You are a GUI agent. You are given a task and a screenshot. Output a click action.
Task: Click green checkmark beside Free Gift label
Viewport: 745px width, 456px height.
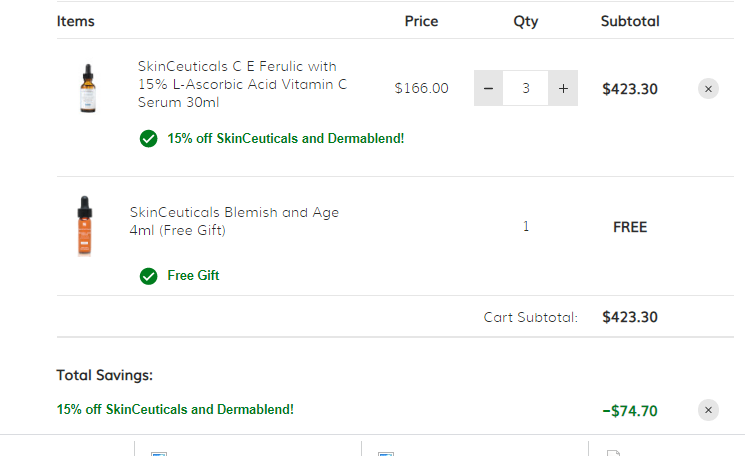148,276
